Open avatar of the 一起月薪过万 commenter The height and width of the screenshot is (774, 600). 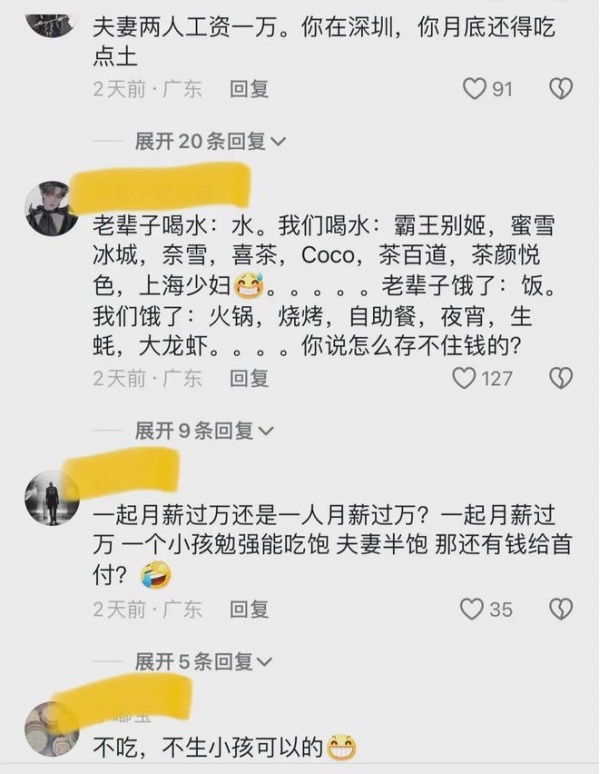pyautogui.click(x=52, y=498)
